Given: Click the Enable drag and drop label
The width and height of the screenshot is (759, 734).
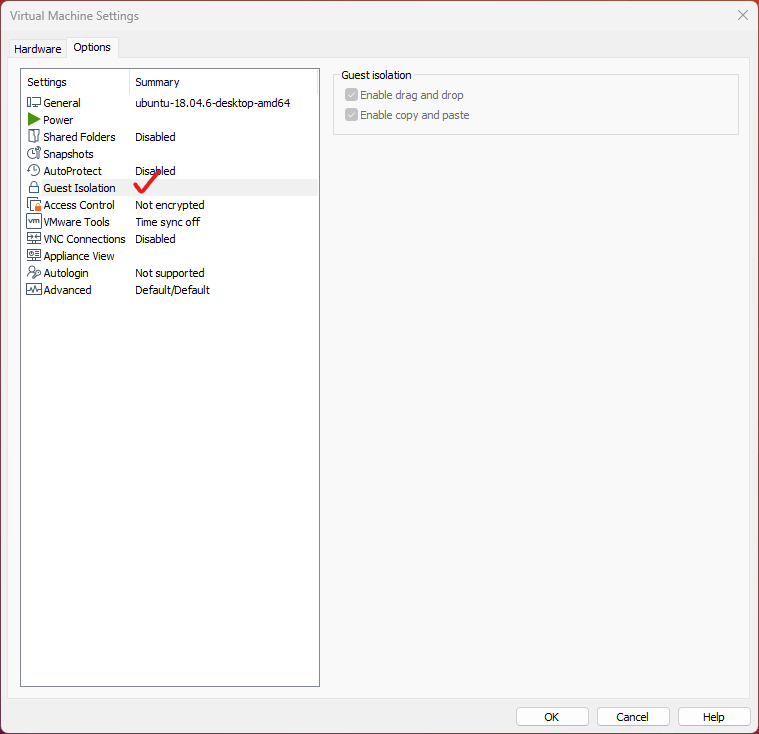Looking at the screenshot, I should (411, 95).
